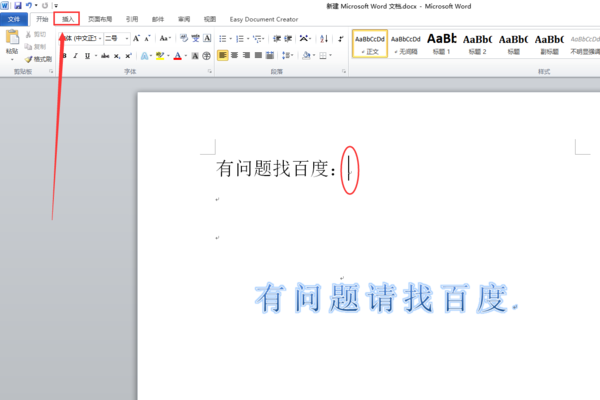Undo the last action

(29, 6)
